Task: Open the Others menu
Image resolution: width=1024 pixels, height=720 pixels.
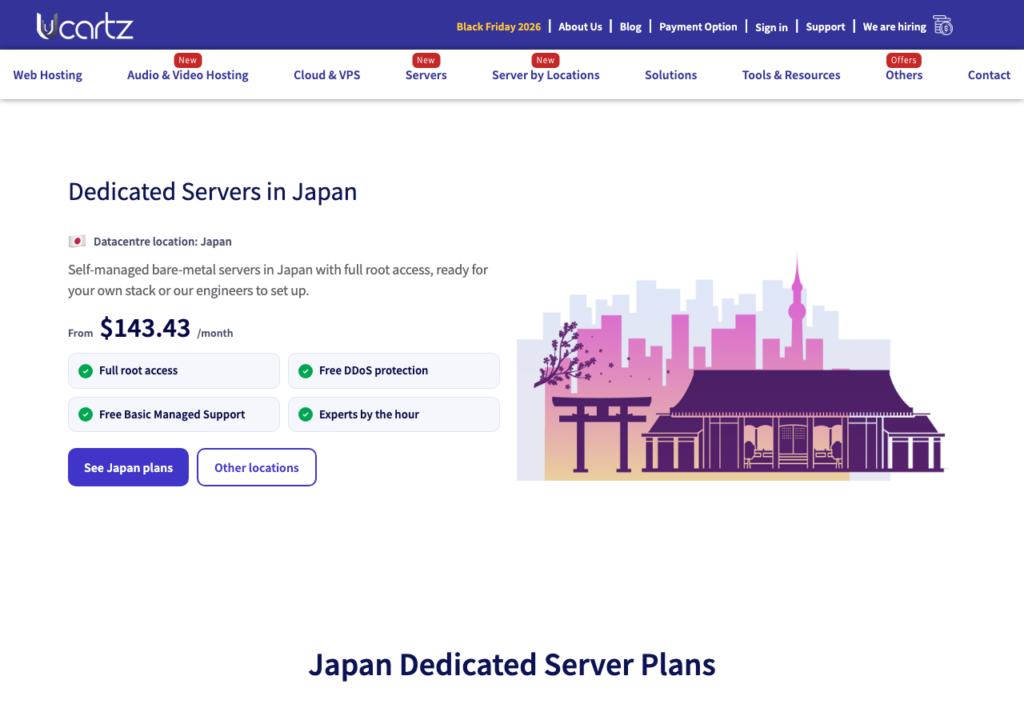Action: pos(904,75)
